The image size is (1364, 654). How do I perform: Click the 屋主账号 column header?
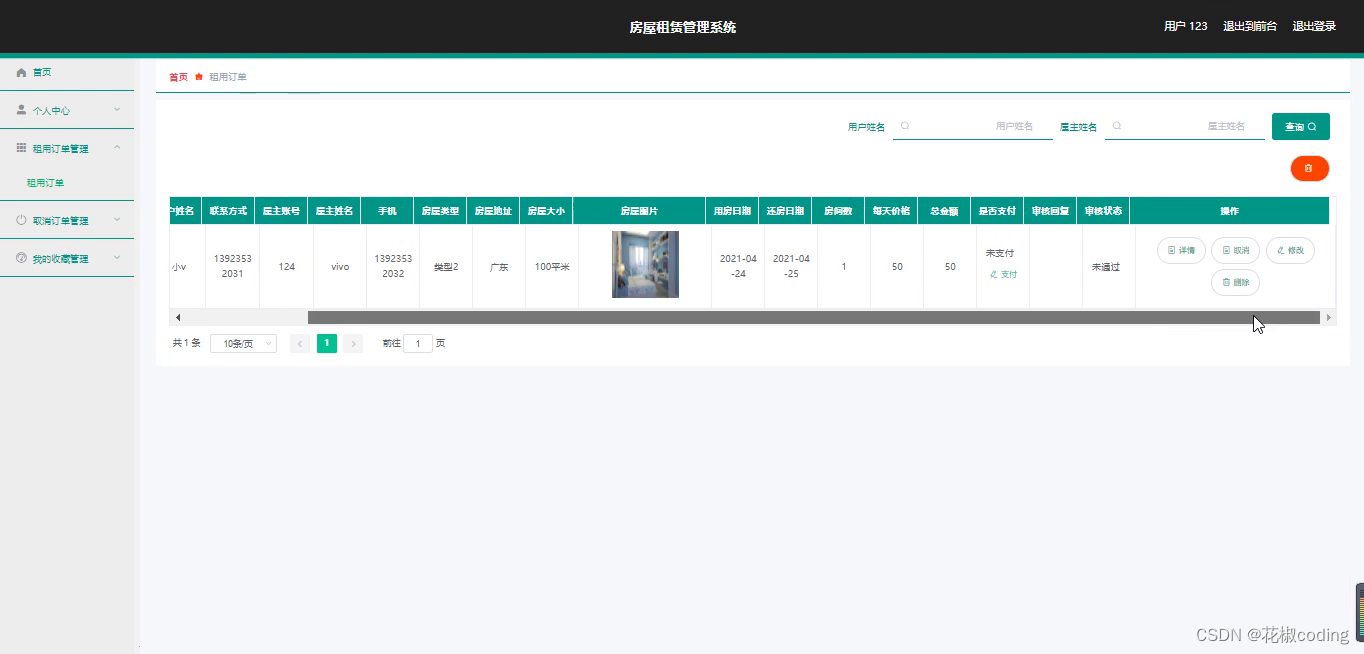point(281,211)
